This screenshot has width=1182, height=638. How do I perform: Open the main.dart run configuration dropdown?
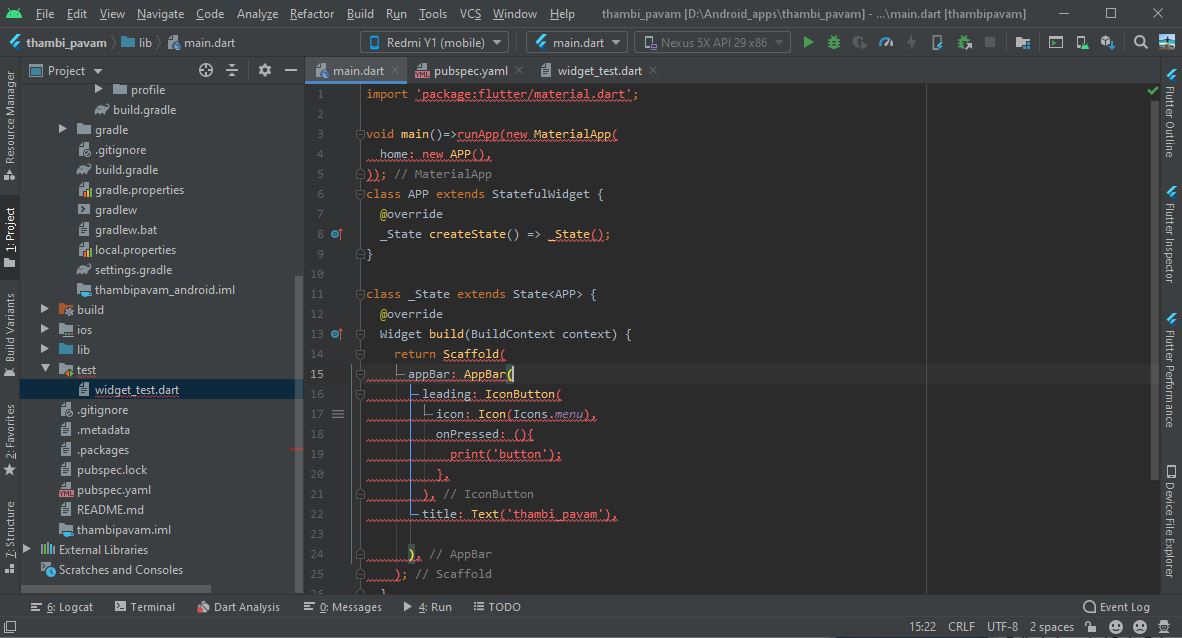click(x=577, y=42)
